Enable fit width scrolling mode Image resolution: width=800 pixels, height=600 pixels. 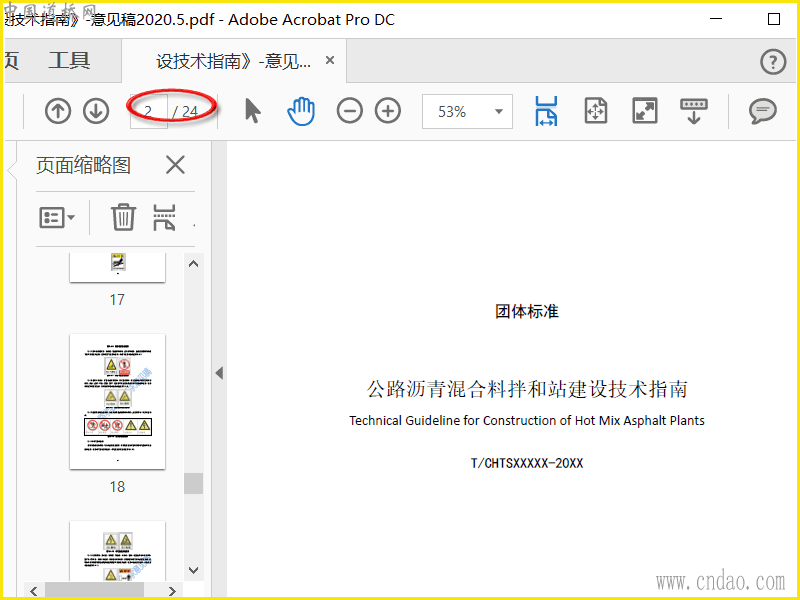click(x=546, y=111)
